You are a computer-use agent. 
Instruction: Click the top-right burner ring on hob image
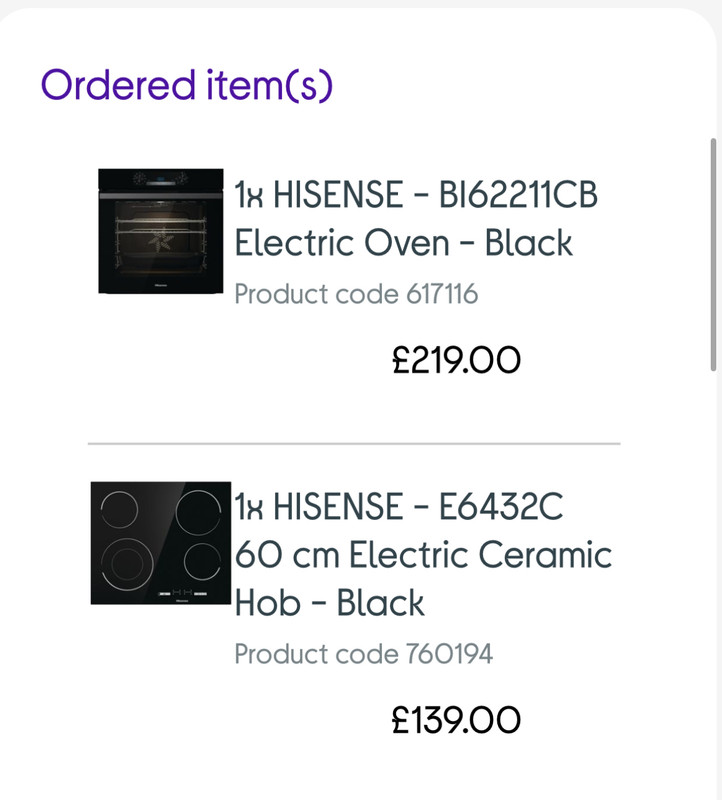pyautogui.click(x=198, y=513)
